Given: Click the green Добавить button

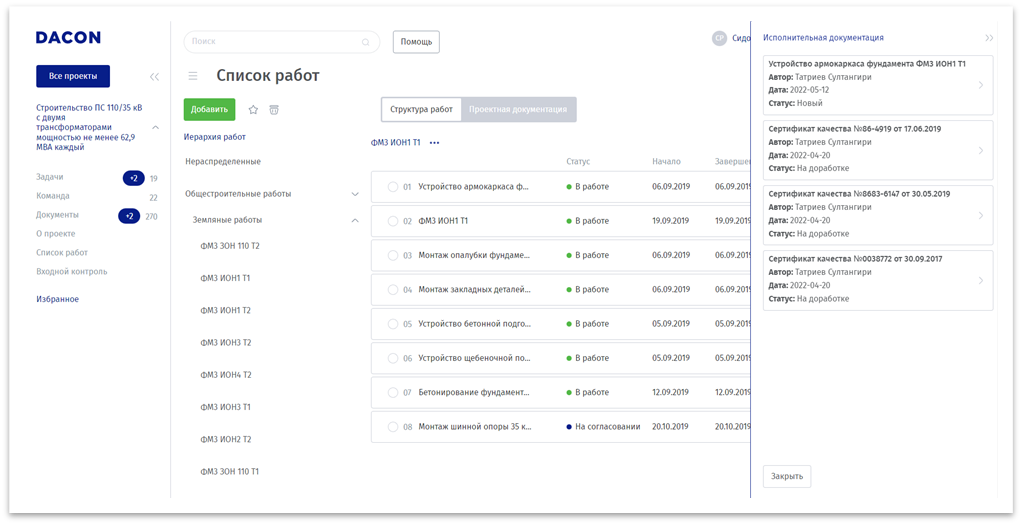Looking at the screenshot, I should pos(209,110).
